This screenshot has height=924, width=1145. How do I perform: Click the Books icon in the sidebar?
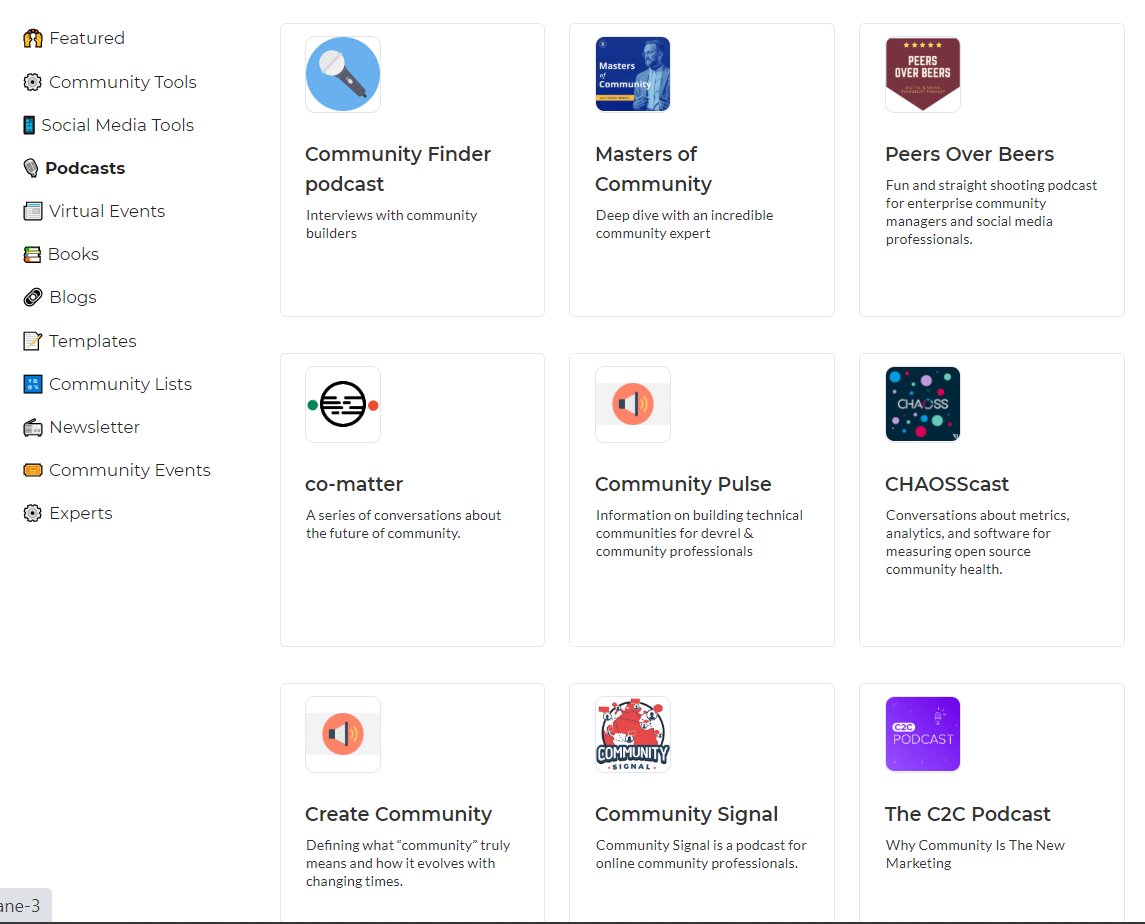point(31,254)
